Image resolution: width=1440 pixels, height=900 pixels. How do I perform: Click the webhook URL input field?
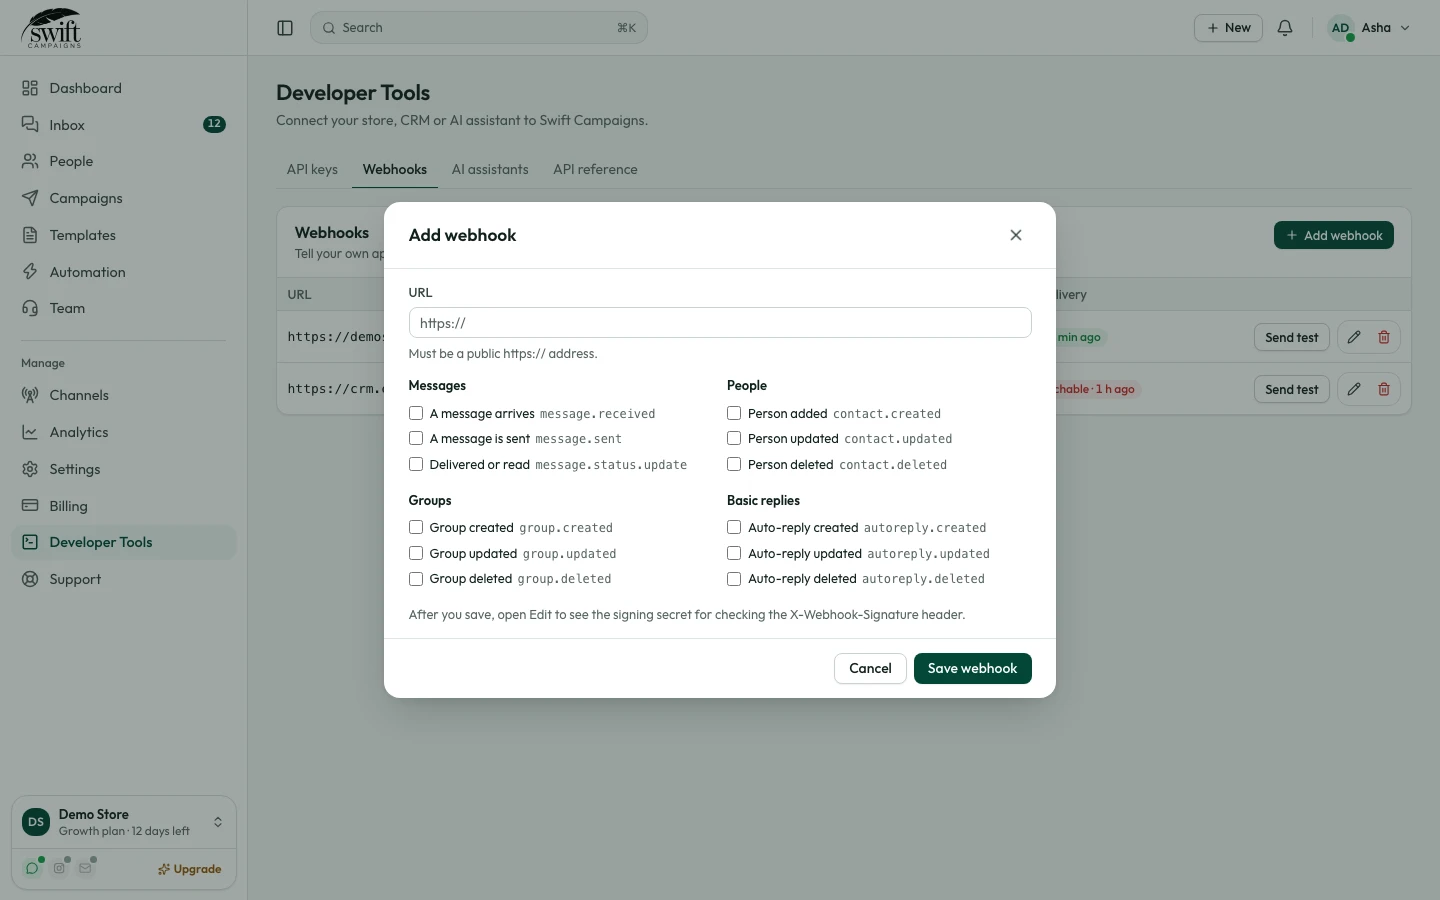tap(720, 323)
